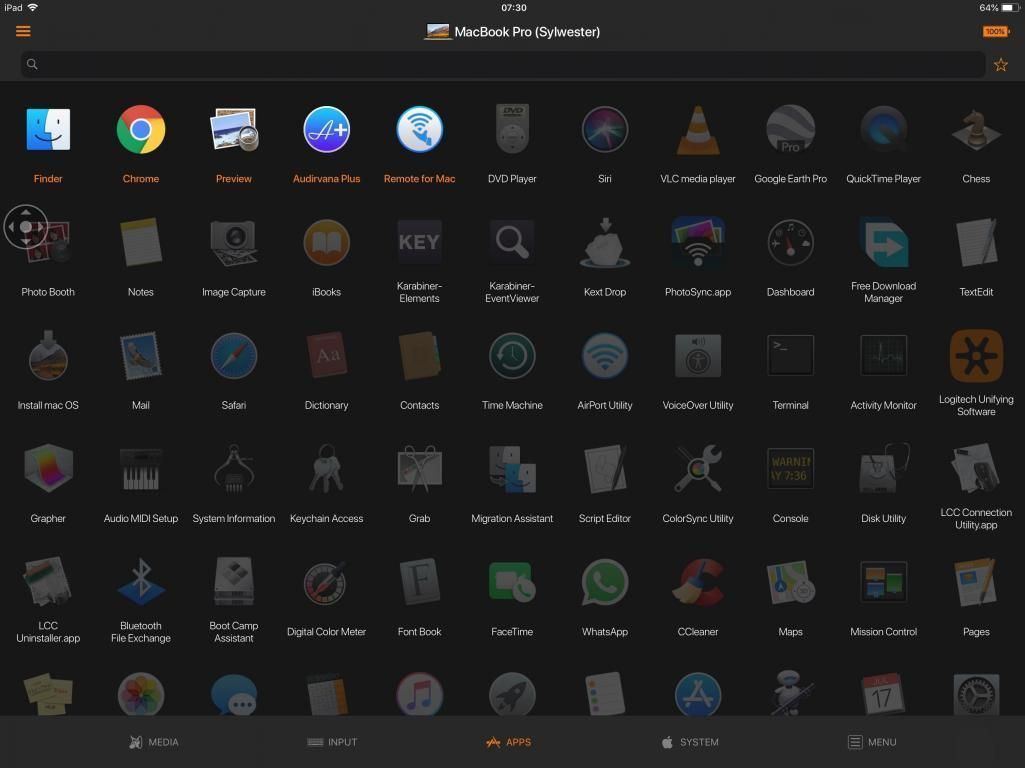
Task: Open iBooks app
Action: pyautogui.click(x=326, y=242)
